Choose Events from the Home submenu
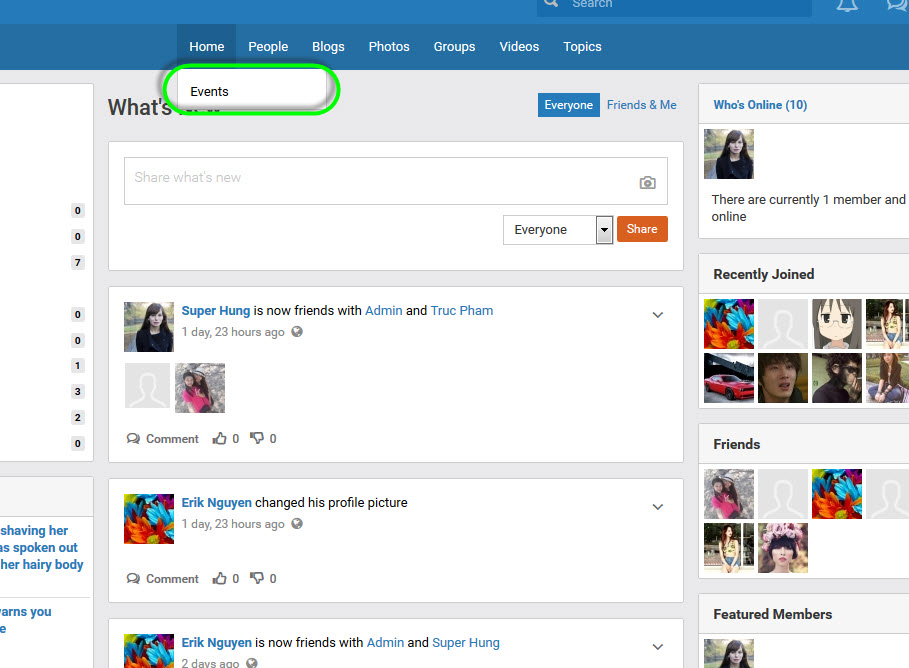The image size is (909, 668). pos(210,92)
